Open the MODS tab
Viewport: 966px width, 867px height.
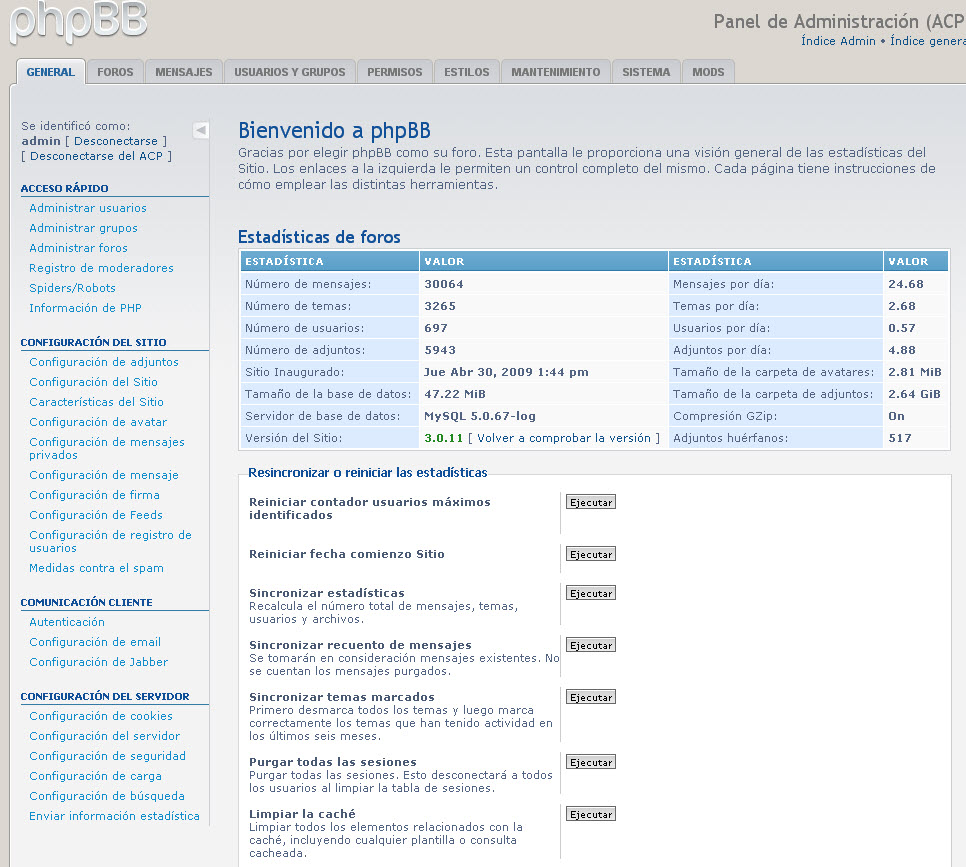click(x=708, y=71)
